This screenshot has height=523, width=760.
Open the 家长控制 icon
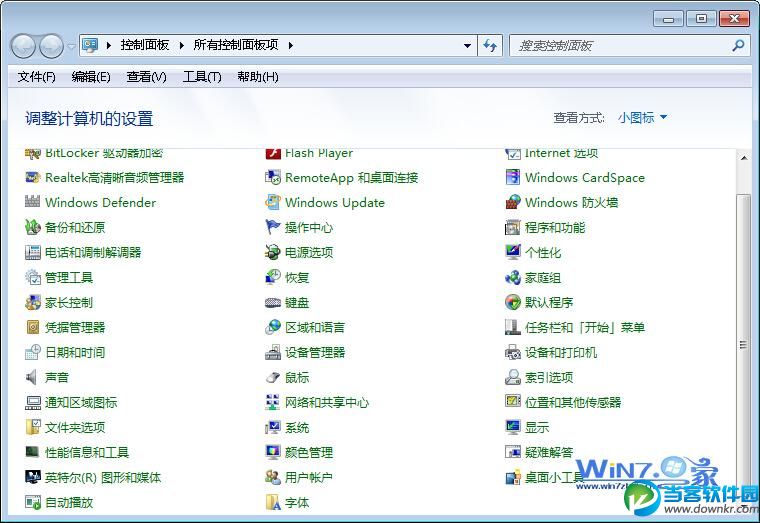pos(32,302)
